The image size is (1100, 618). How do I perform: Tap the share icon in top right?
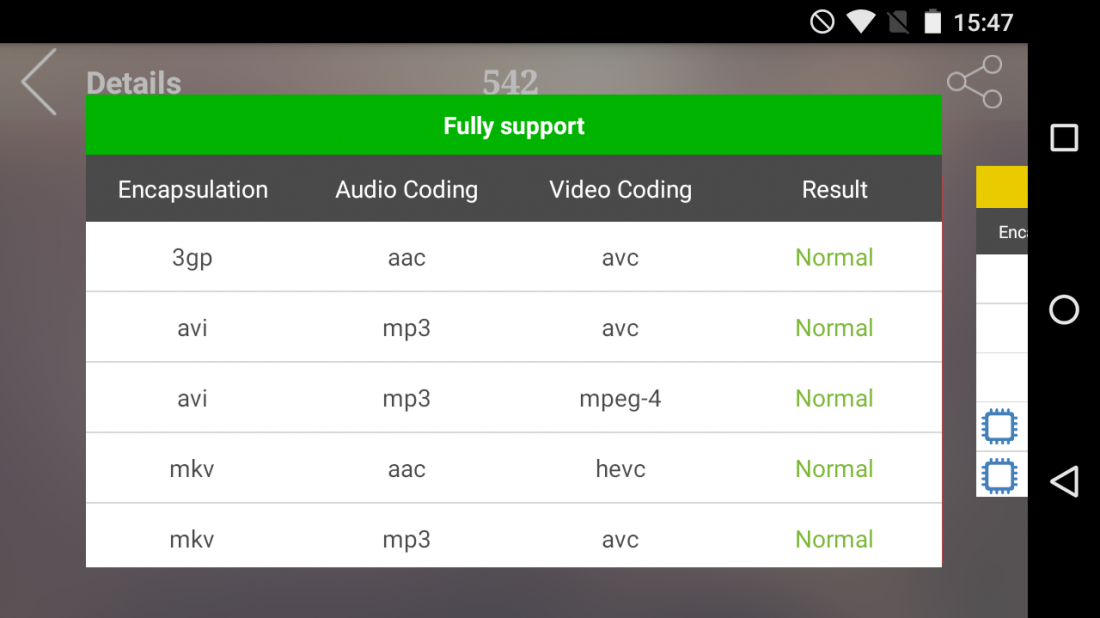[x=974, y=82]
